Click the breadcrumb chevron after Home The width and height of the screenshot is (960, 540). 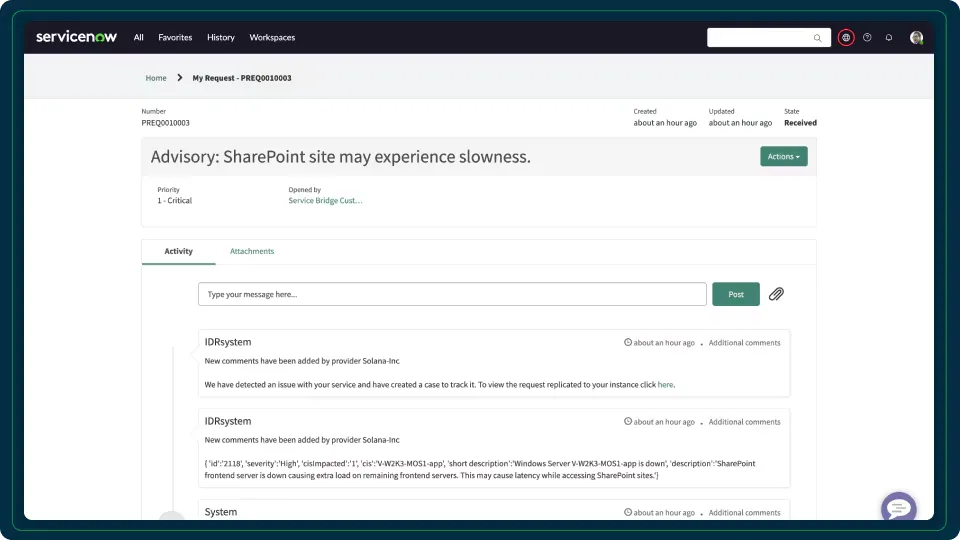point(179,78)
